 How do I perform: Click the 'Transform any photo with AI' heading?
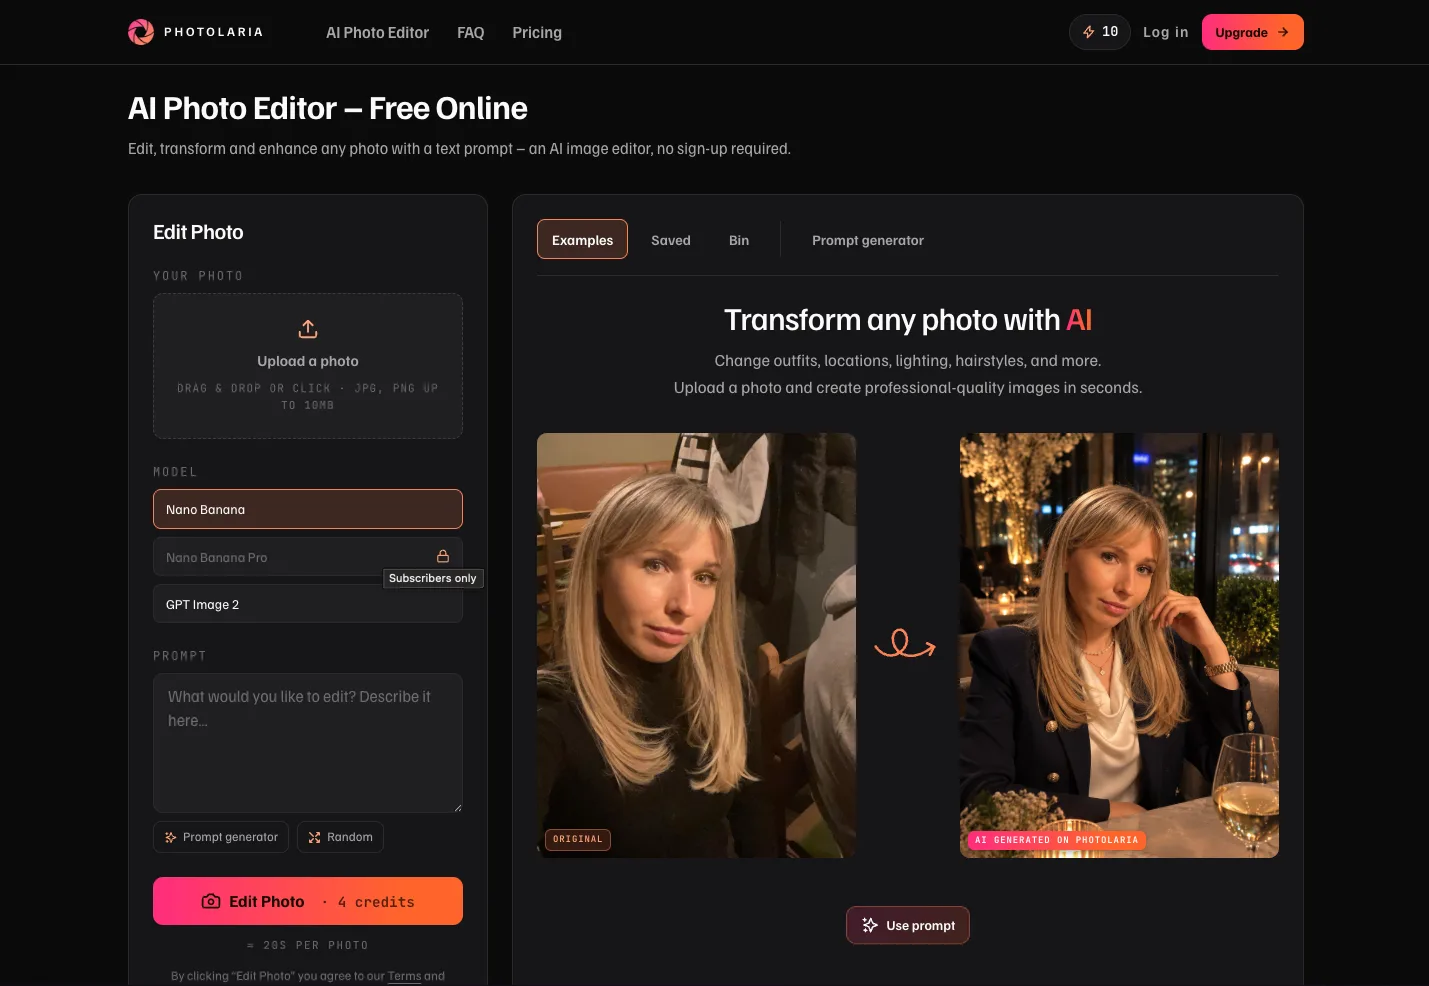pos(908,320)
